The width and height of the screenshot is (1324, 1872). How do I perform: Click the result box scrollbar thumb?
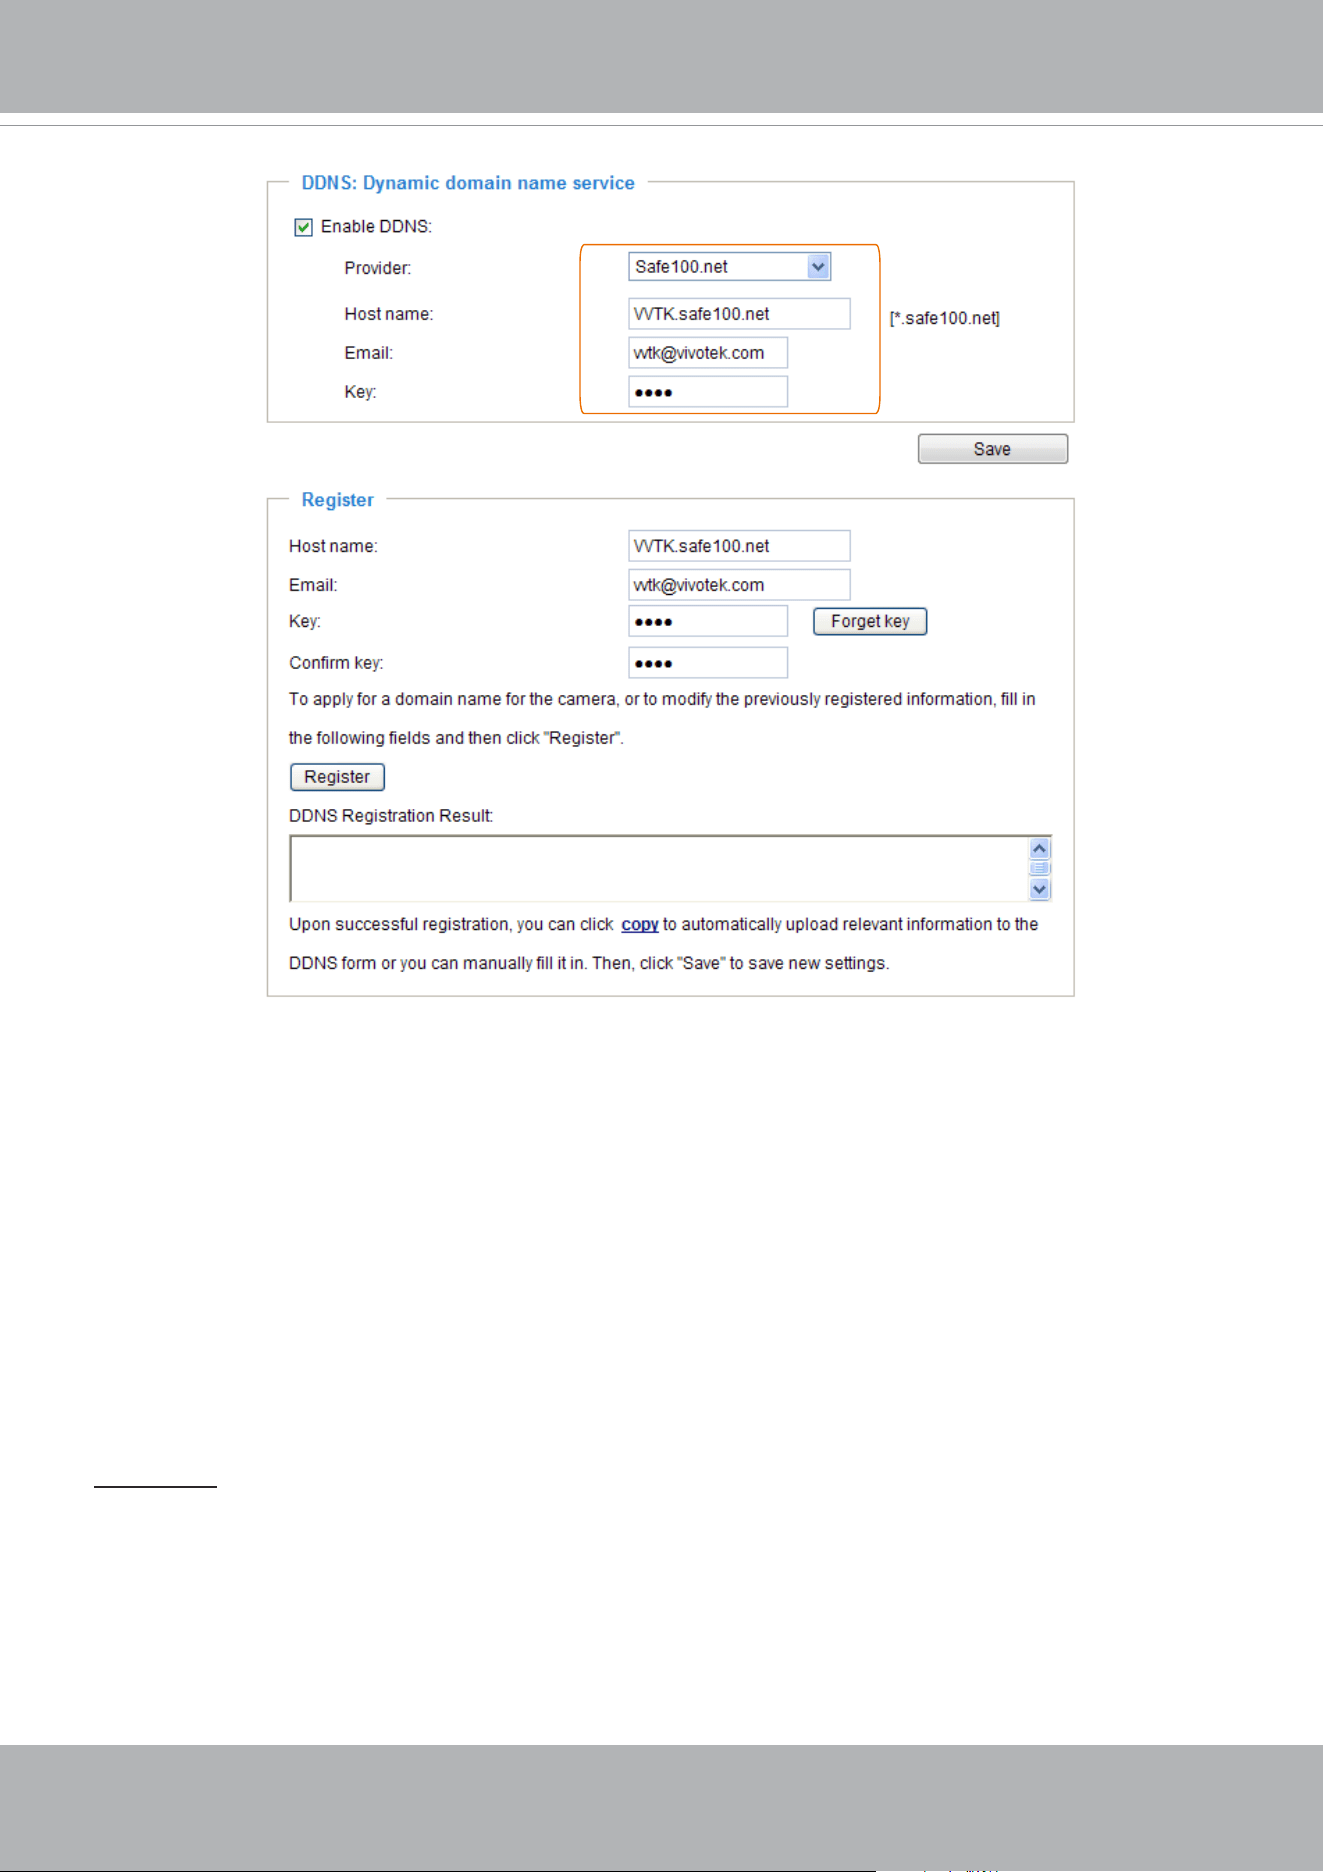[1040, 868]
